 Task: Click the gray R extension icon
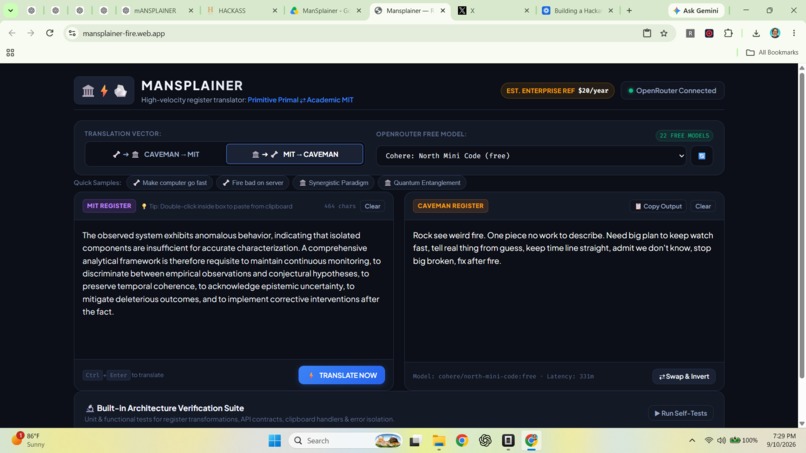tap(690, 33)
